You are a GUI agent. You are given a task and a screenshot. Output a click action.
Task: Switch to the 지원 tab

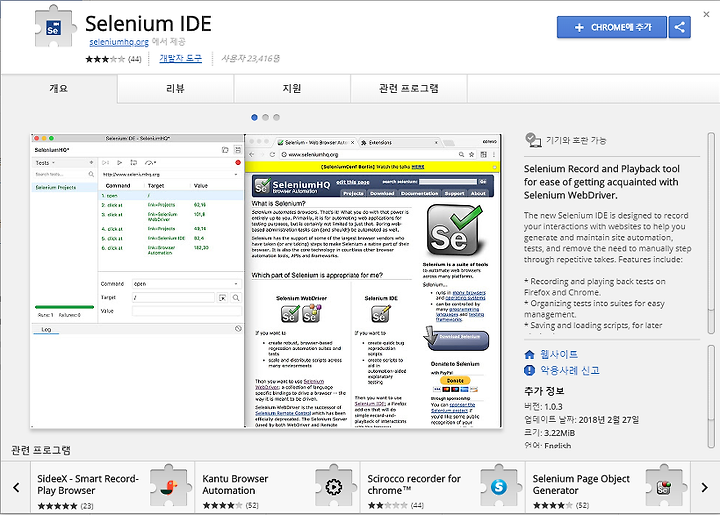coord(292,88)
